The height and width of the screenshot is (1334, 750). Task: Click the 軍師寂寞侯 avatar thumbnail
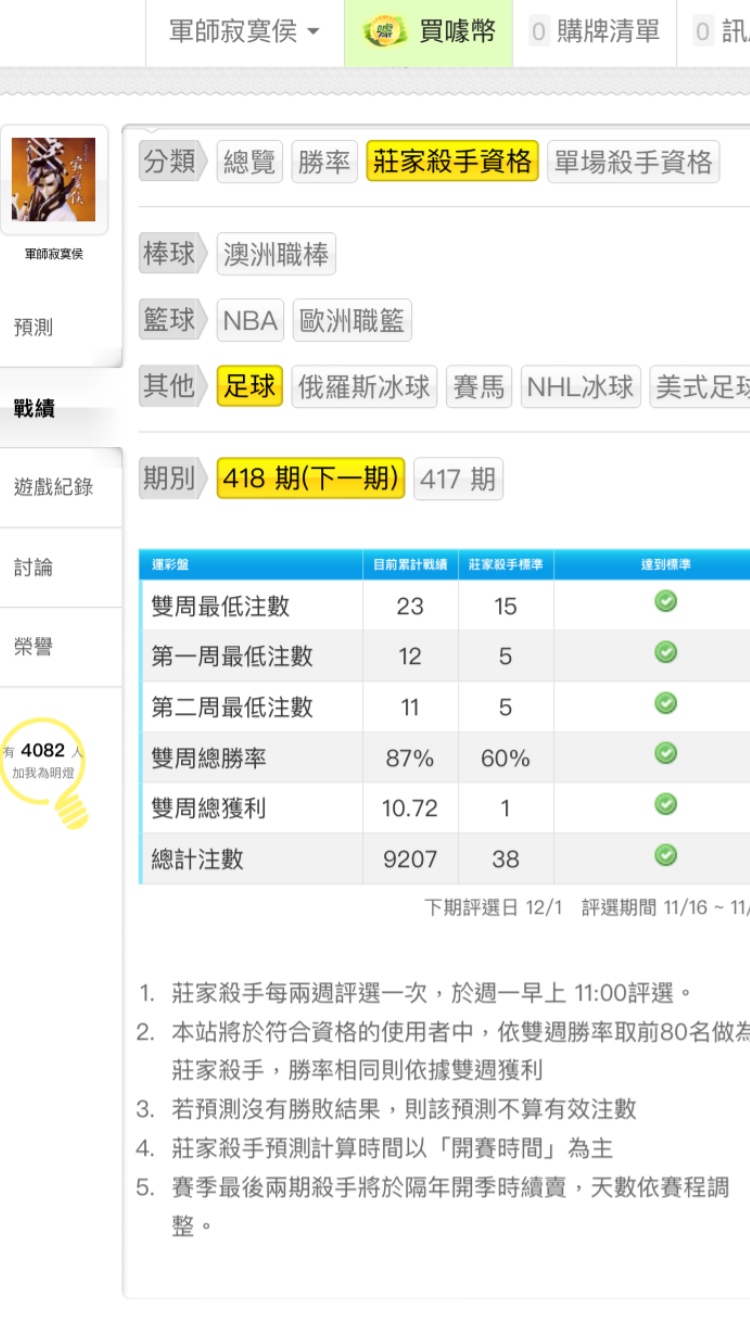(54, 180)
